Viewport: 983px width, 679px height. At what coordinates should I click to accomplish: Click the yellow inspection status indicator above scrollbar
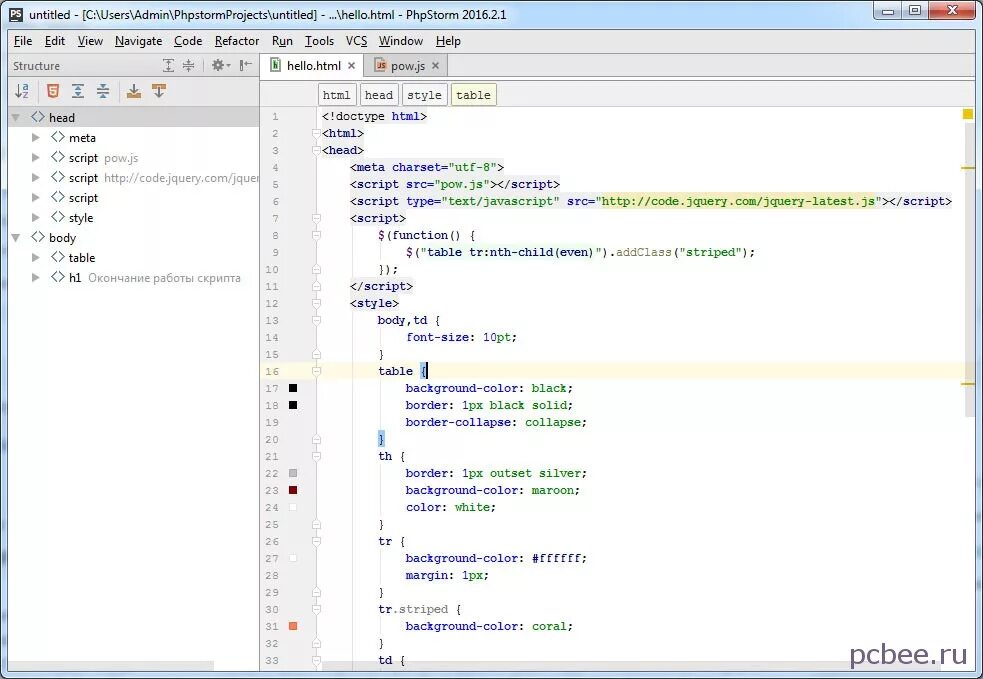pyautogui.click(x=968, y=113)
